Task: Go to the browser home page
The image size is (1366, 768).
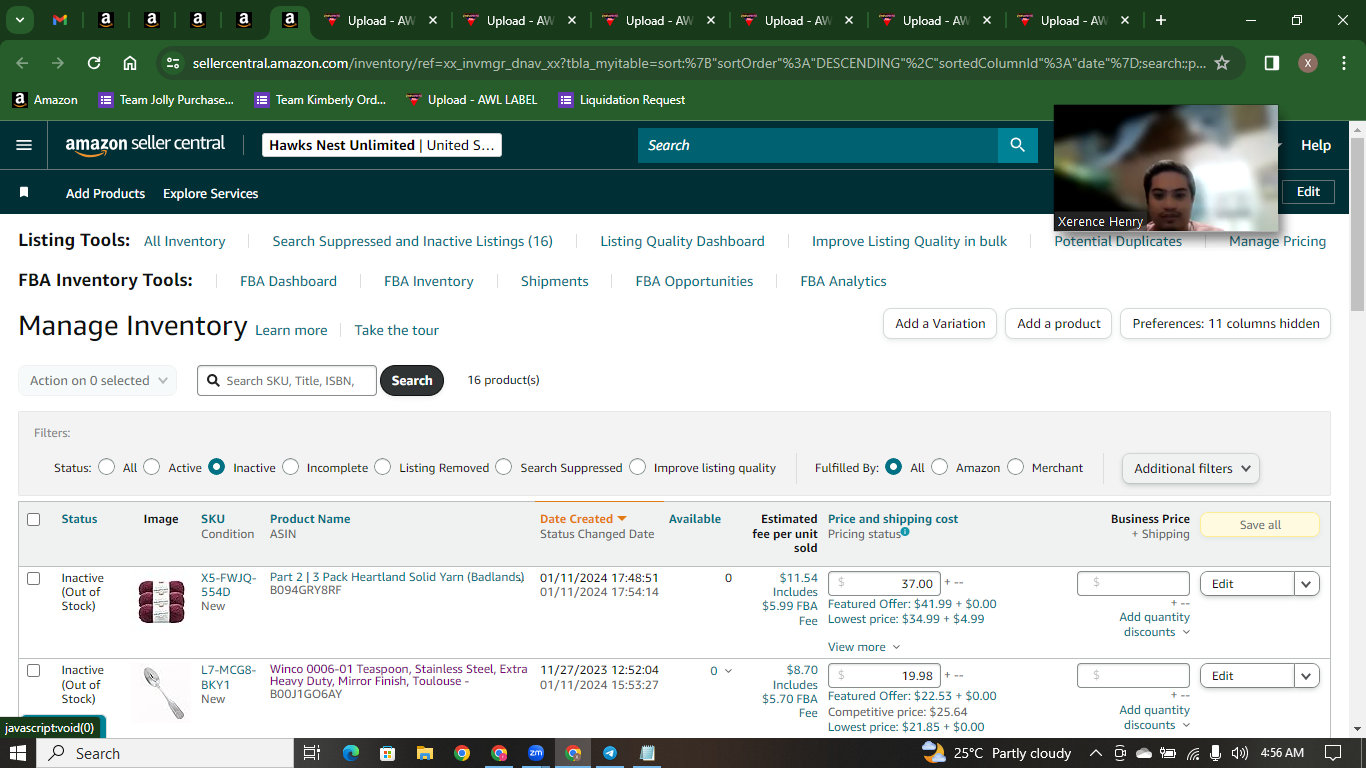Action: click(x=130, y=63)
